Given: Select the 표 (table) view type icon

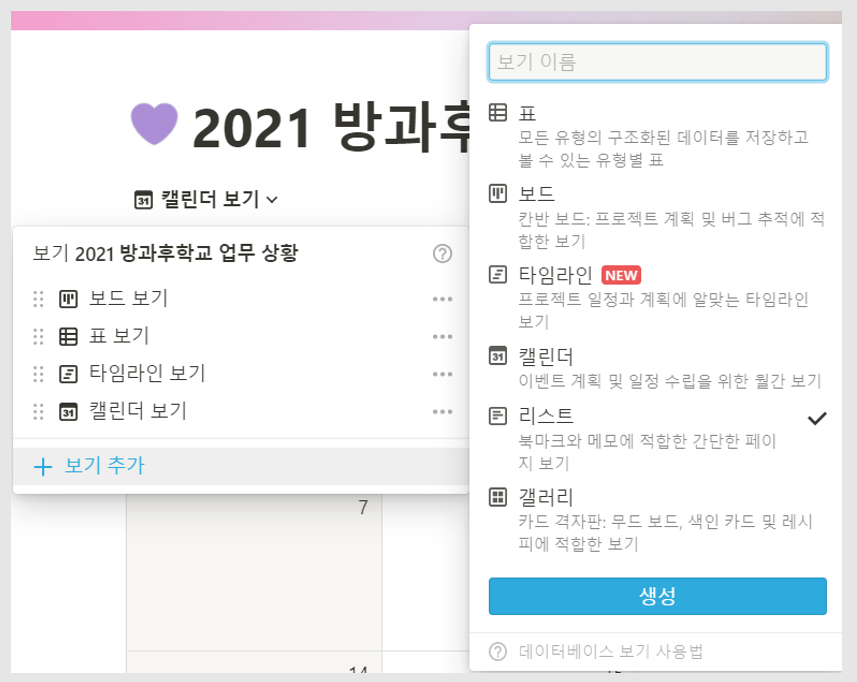Looking at the screenshot, I should [497, 113].
